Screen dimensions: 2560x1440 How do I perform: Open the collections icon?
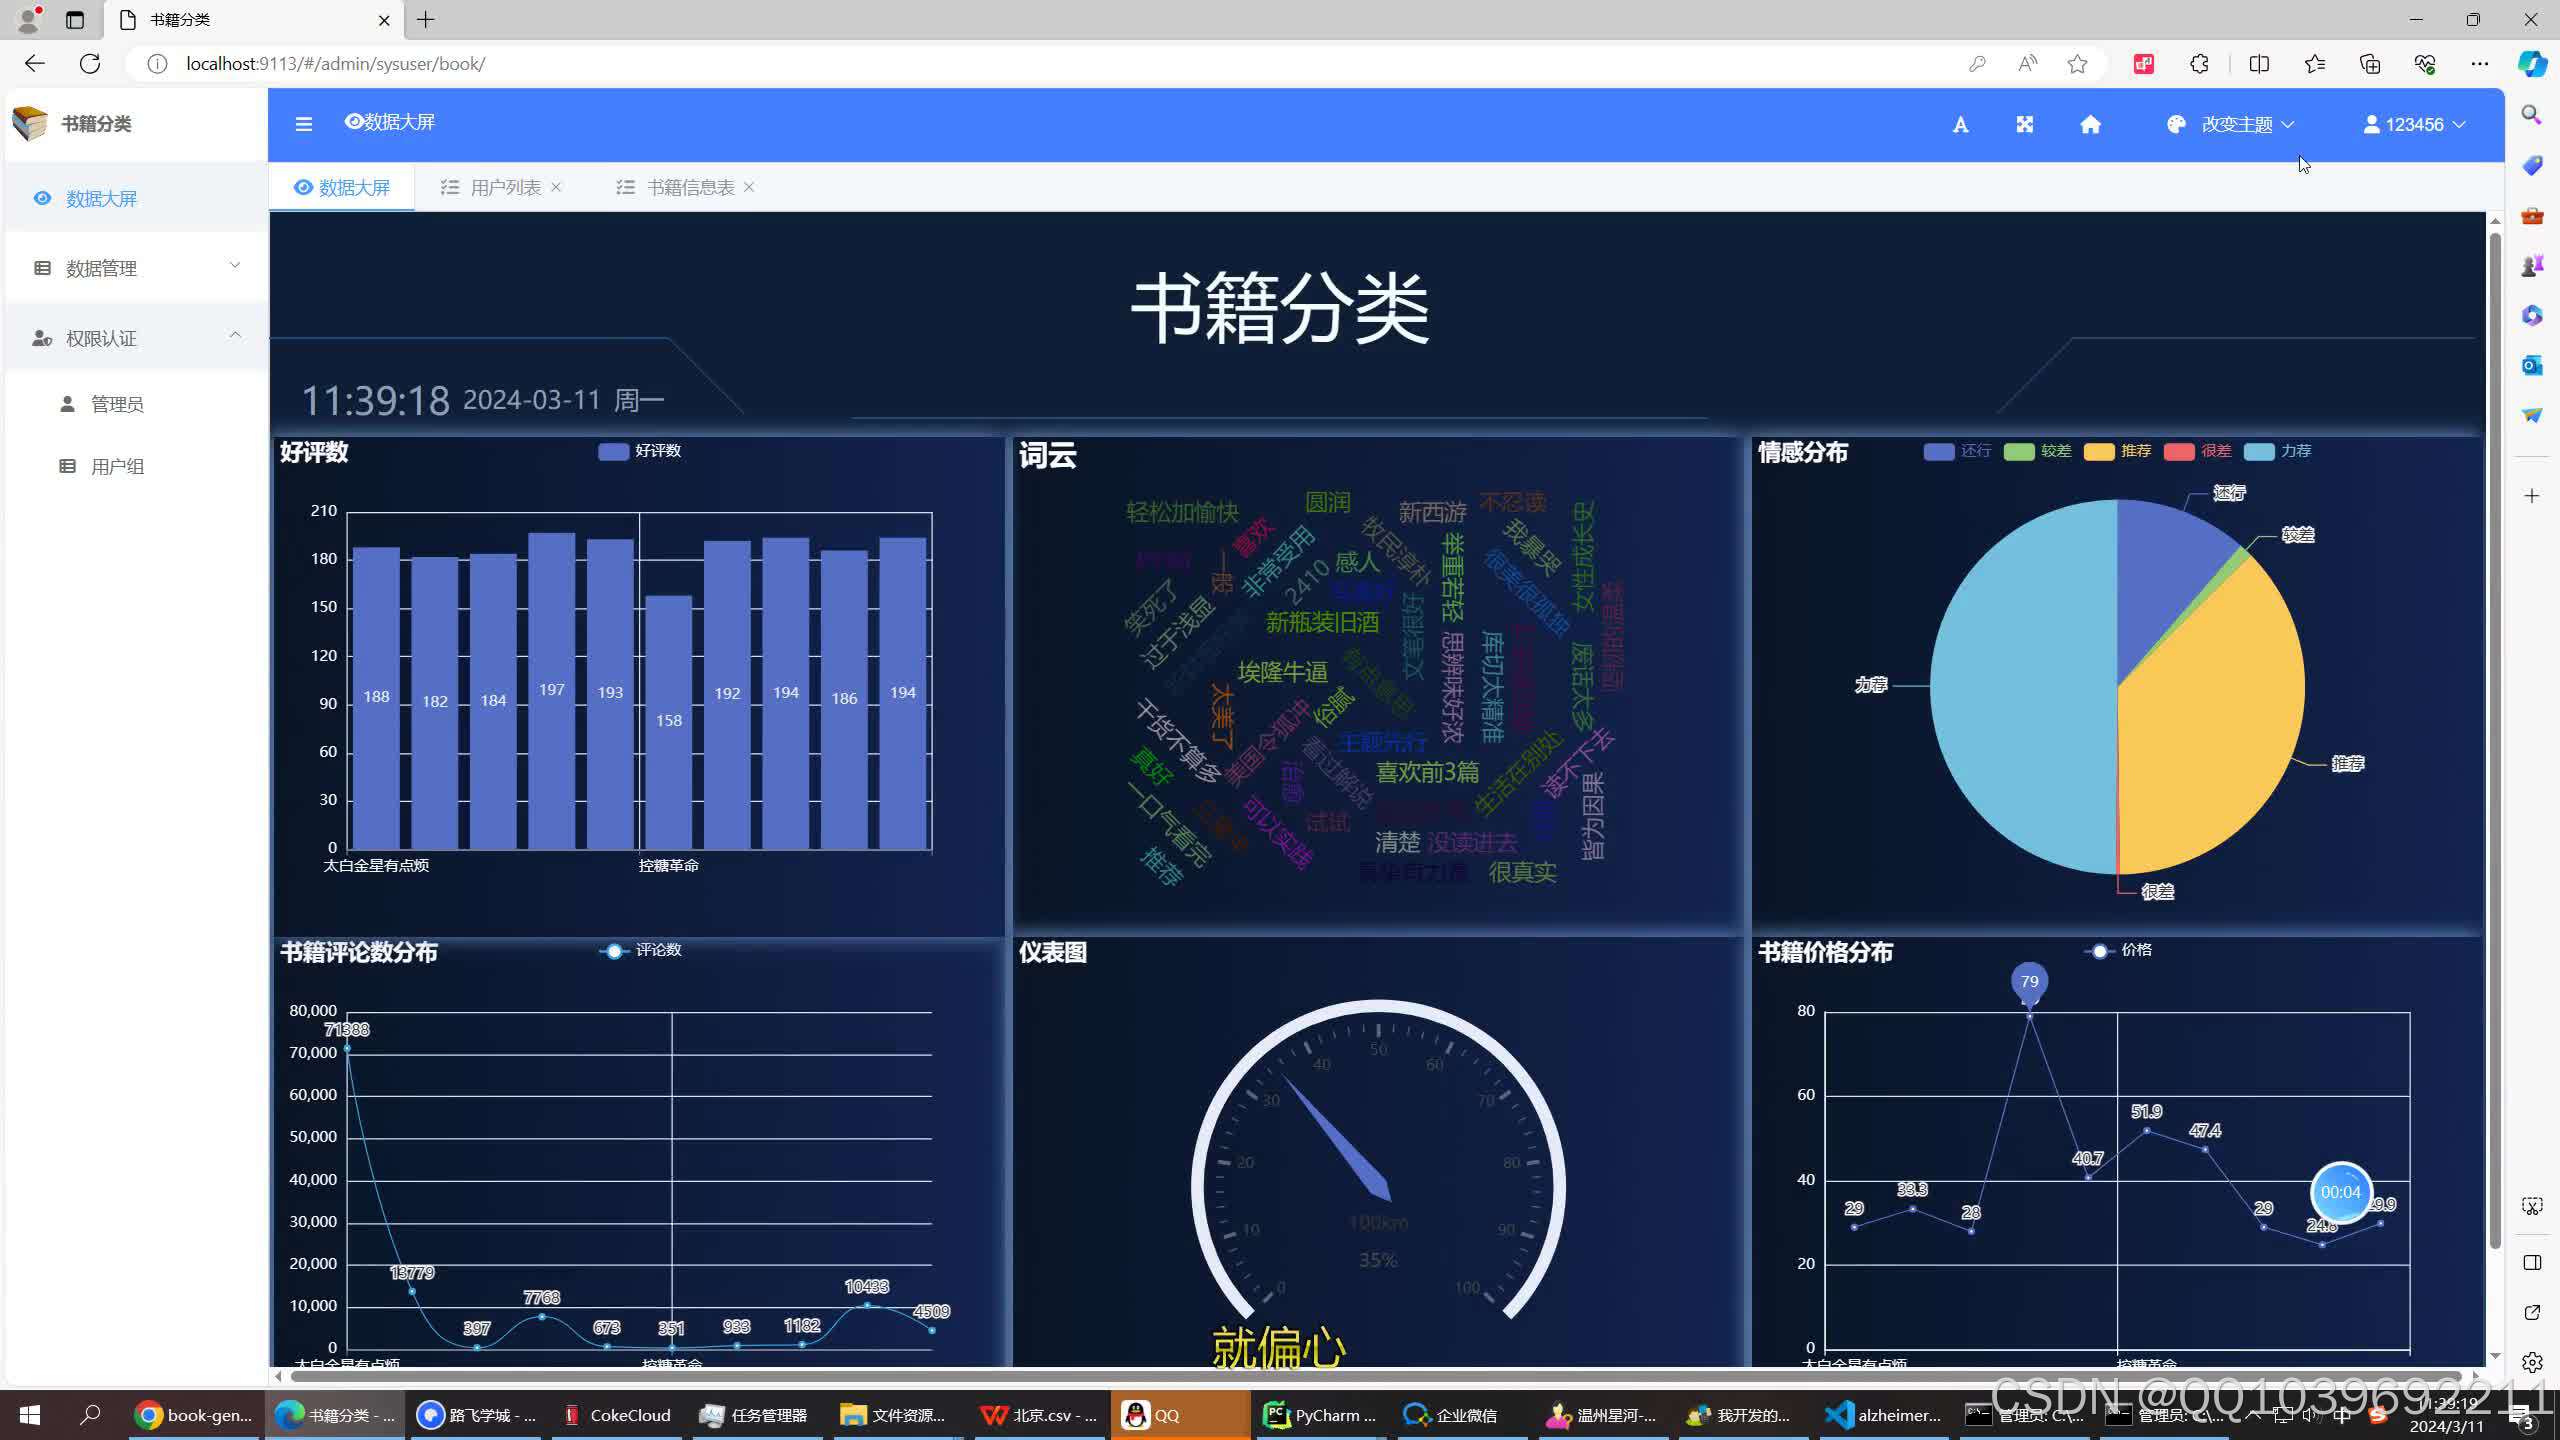[2370, 64]
